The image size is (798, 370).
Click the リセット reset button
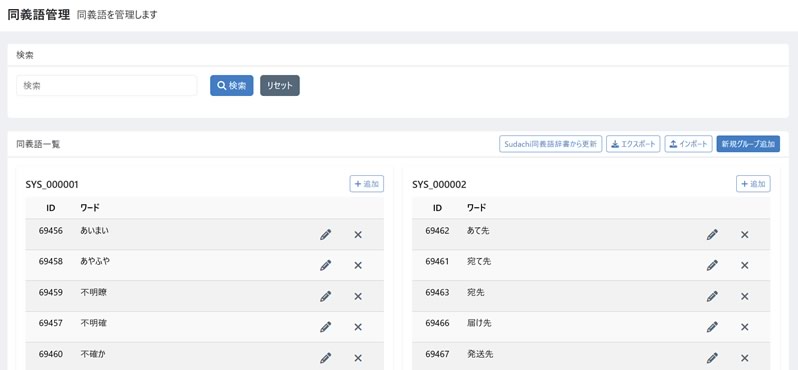tap(280, 86)
